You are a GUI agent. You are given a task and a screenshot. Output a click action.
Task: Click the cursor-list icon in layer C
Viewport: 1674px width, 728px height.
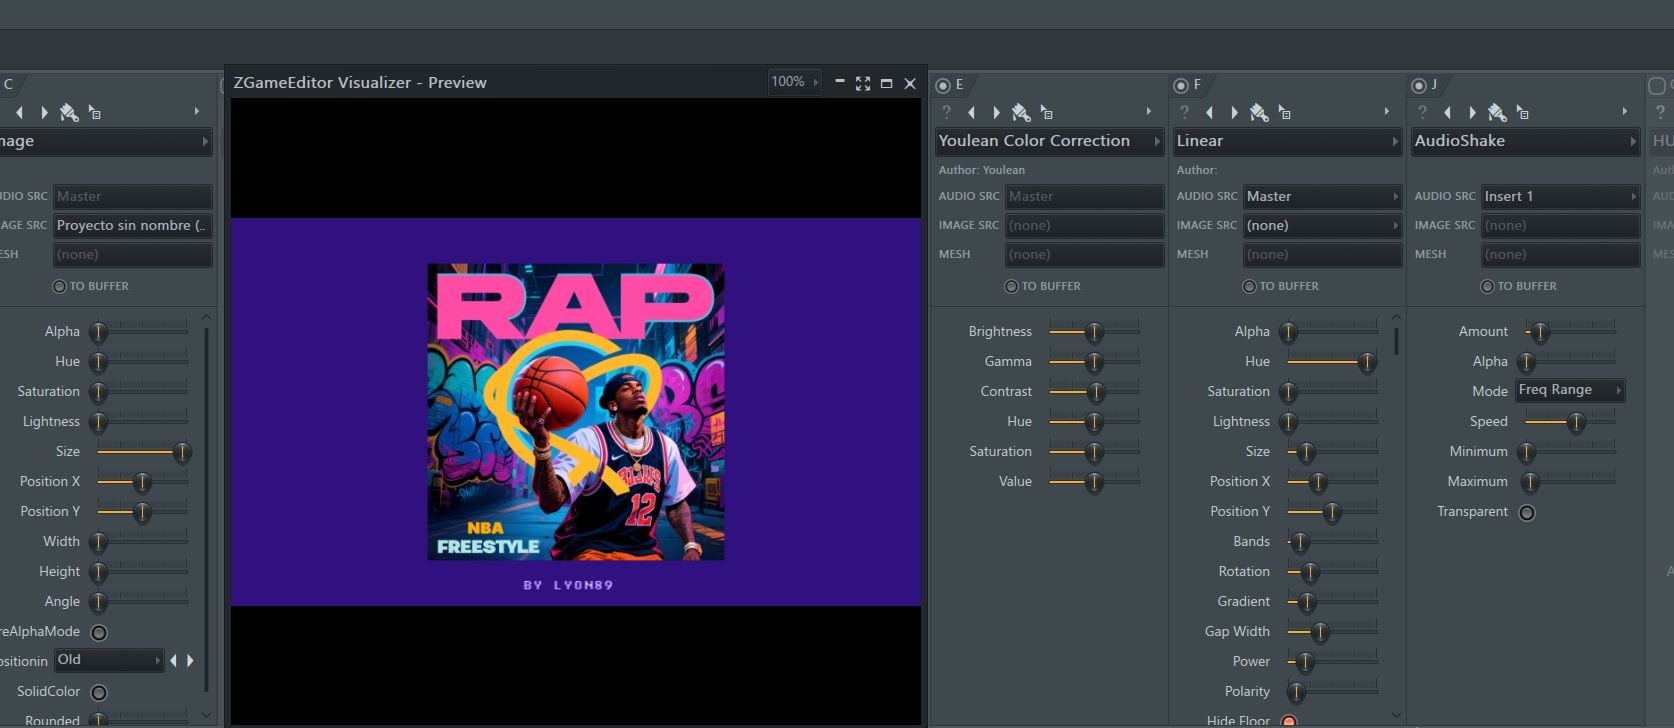tap(94, 112)
